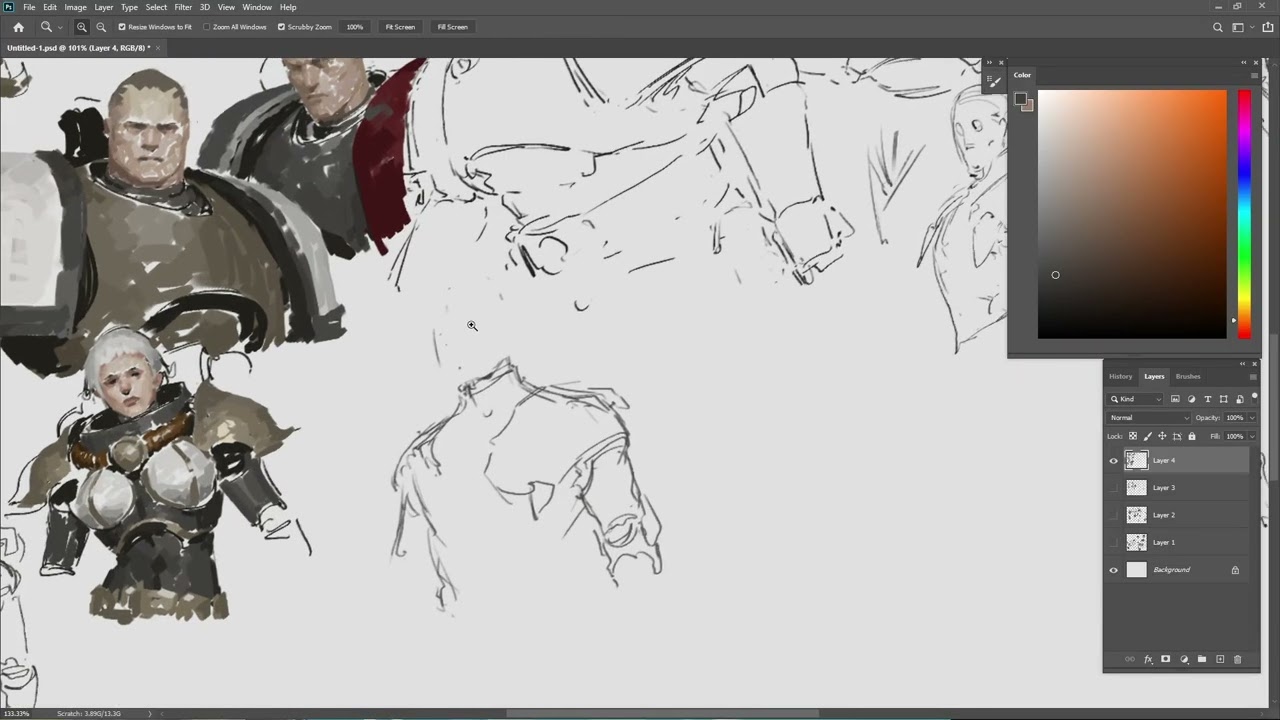The width and height of the screenshot is (1280, 720).
Task: Lock image pixels brush icon
Action: (x=1147, y=436)
